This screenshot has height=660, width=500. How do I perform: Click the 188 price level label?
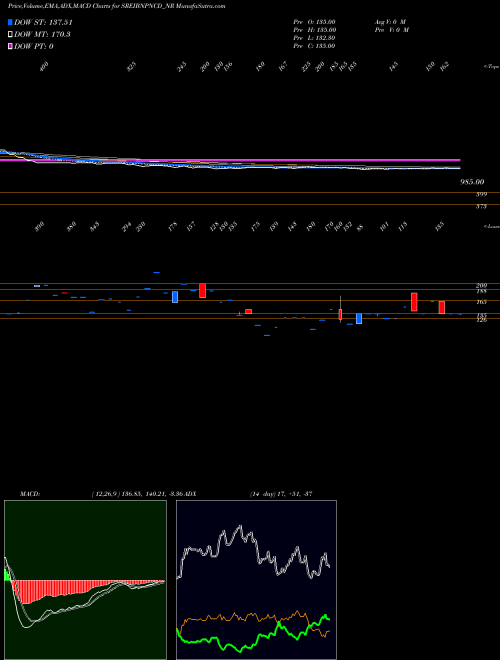tap(482, 291)
